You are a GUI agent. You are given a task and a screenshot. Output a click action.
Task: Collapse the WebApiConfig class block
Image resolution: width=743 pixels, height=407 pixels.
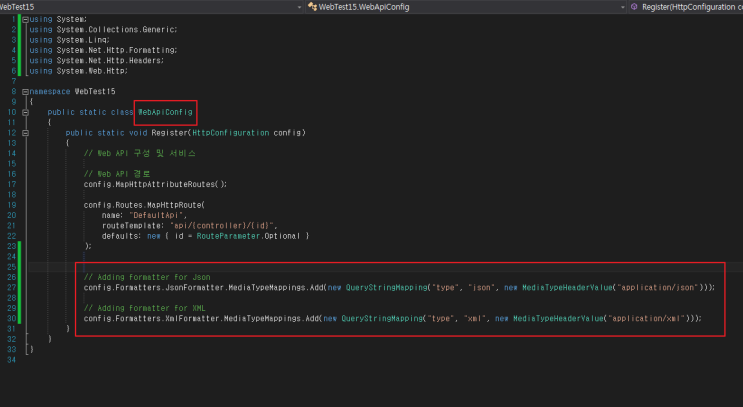click(26, 112)
